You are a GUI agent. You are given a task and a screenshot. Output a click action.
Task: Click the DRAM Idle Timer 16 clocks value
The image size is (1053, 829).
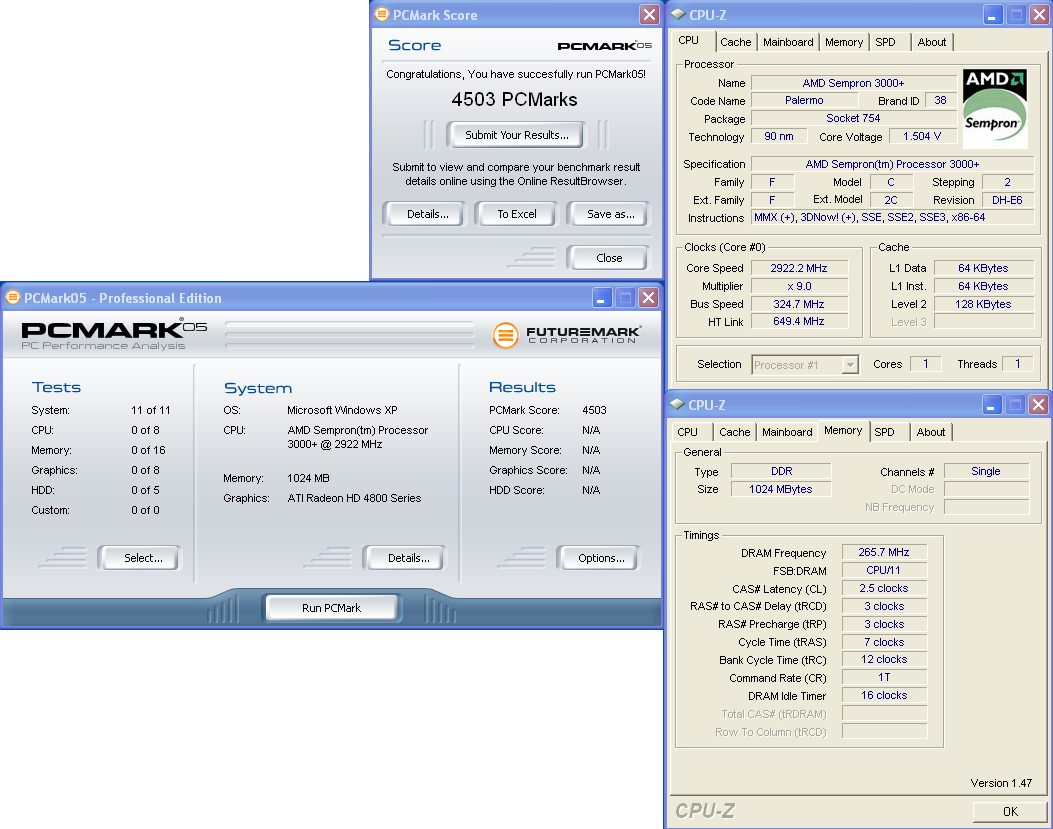pos(884,695)
